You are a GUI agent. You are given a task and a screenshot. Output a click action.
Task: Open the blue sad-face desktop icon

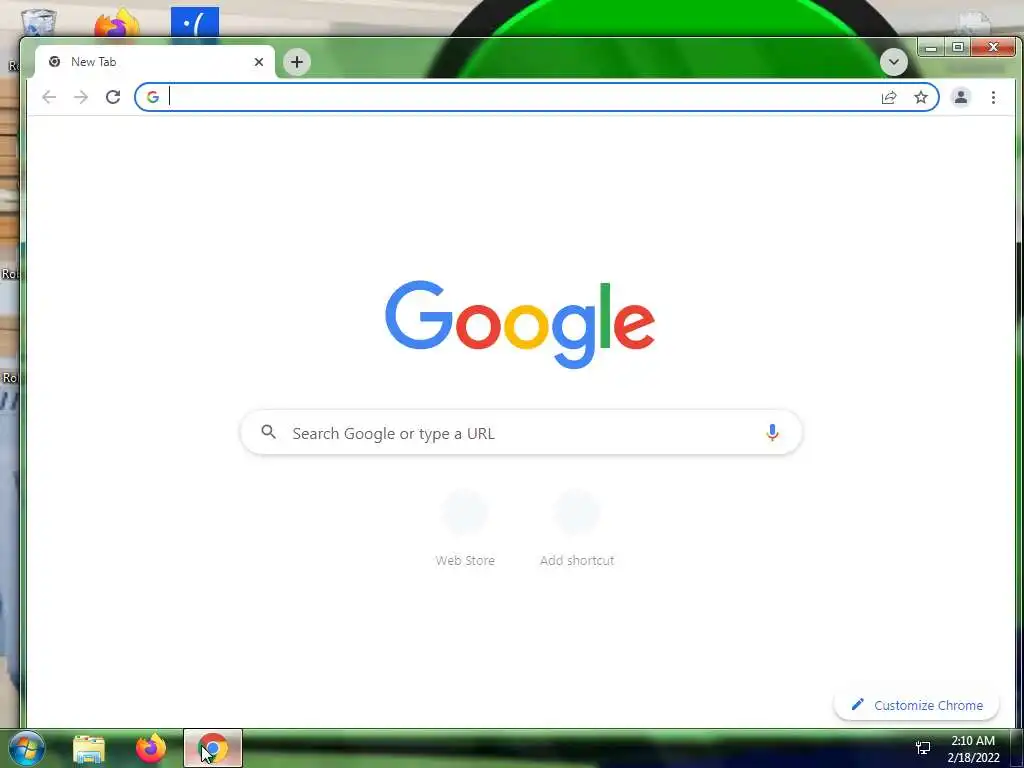coord(195,22)
